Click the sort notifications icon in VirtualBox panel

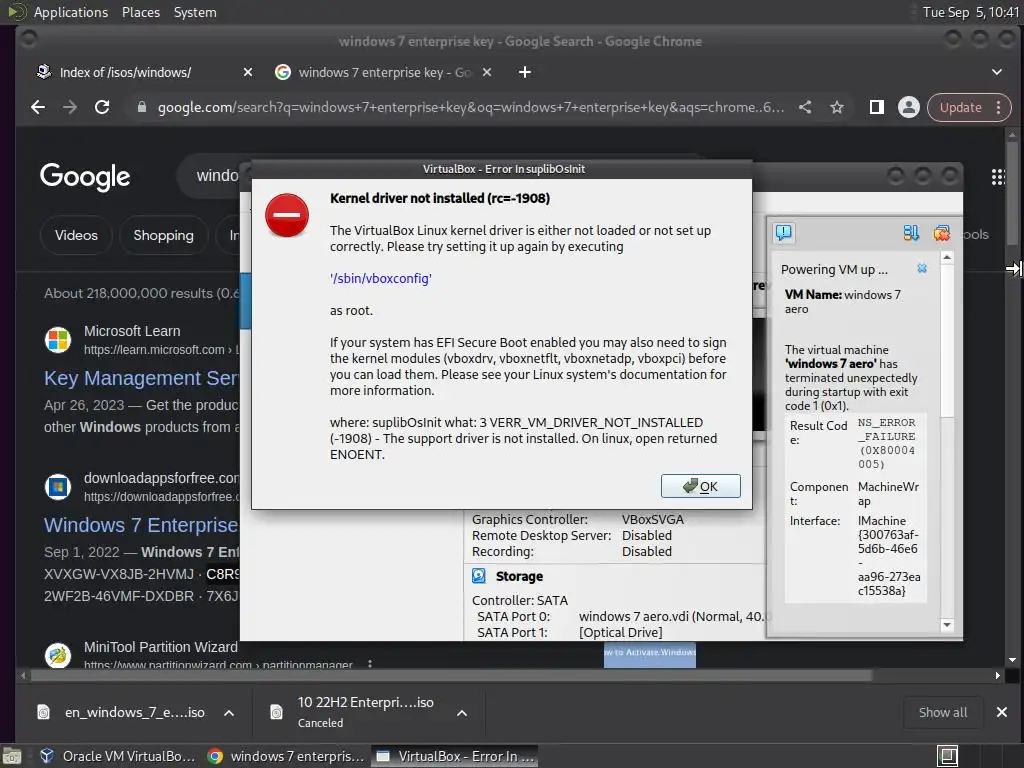tap(911, 232)
